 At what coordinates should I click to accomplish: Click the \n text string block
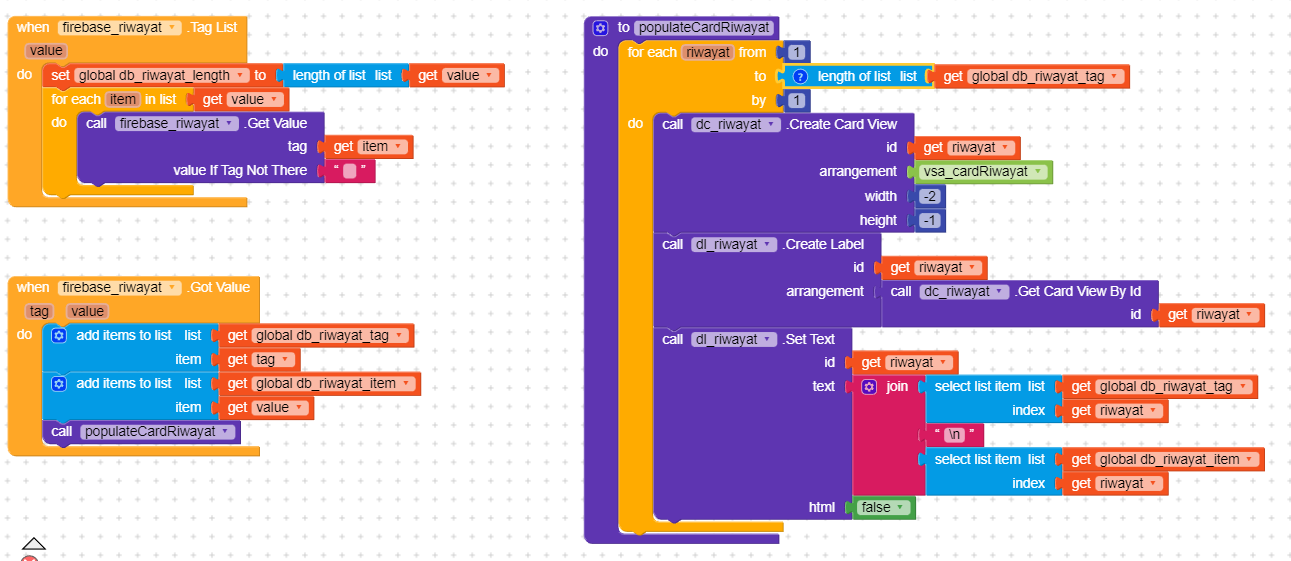(x=955, y=435)
